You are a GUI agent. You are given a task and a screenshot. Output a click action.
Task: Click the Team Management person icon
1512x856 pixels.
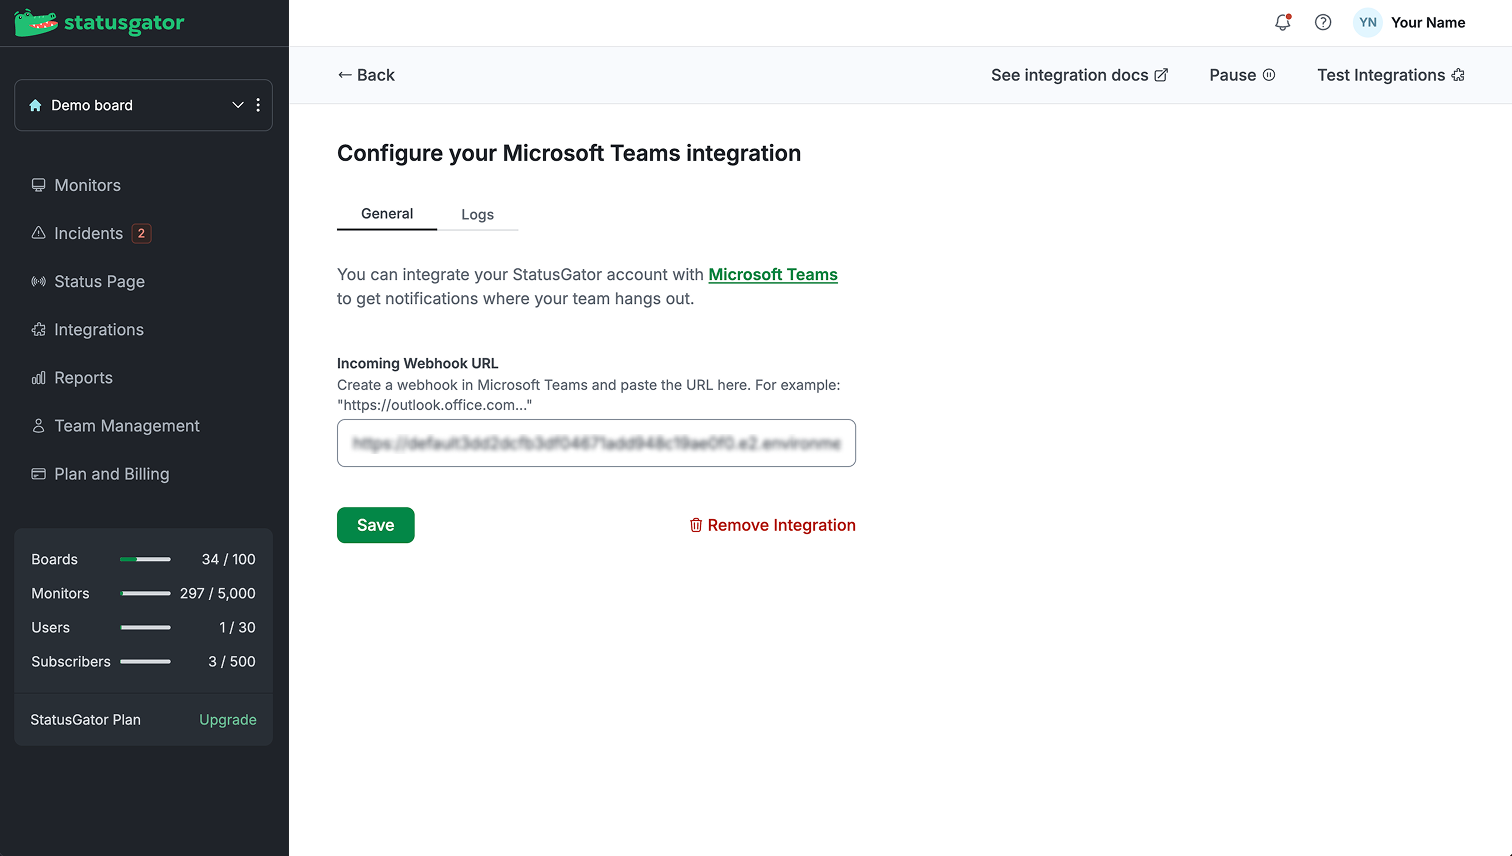coord(38,425)
